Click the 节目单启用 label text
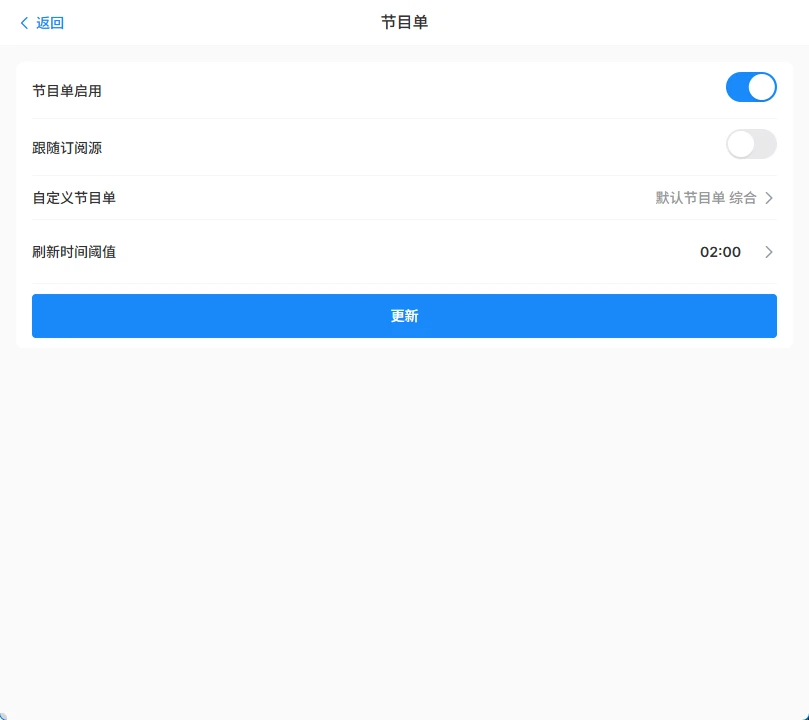The height and width of the screenshot is (720, 809). 67,91
